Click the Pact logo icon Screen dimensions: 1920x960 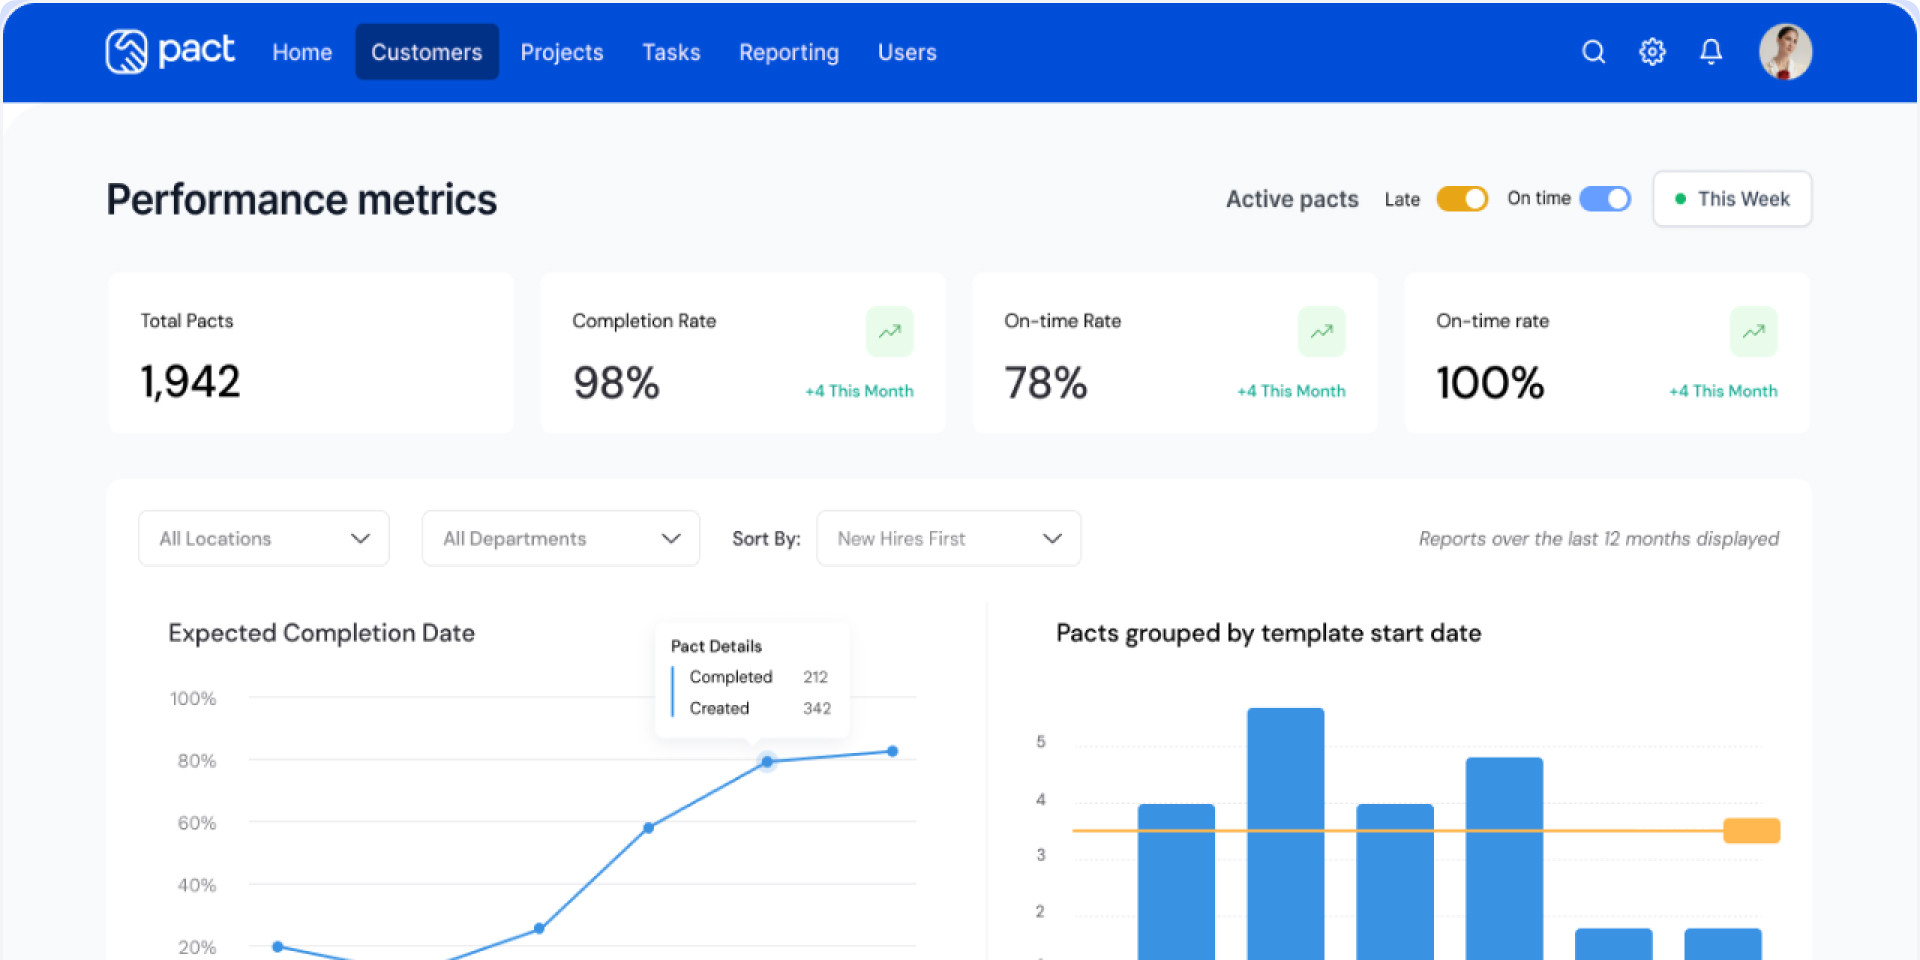point(127,52)
